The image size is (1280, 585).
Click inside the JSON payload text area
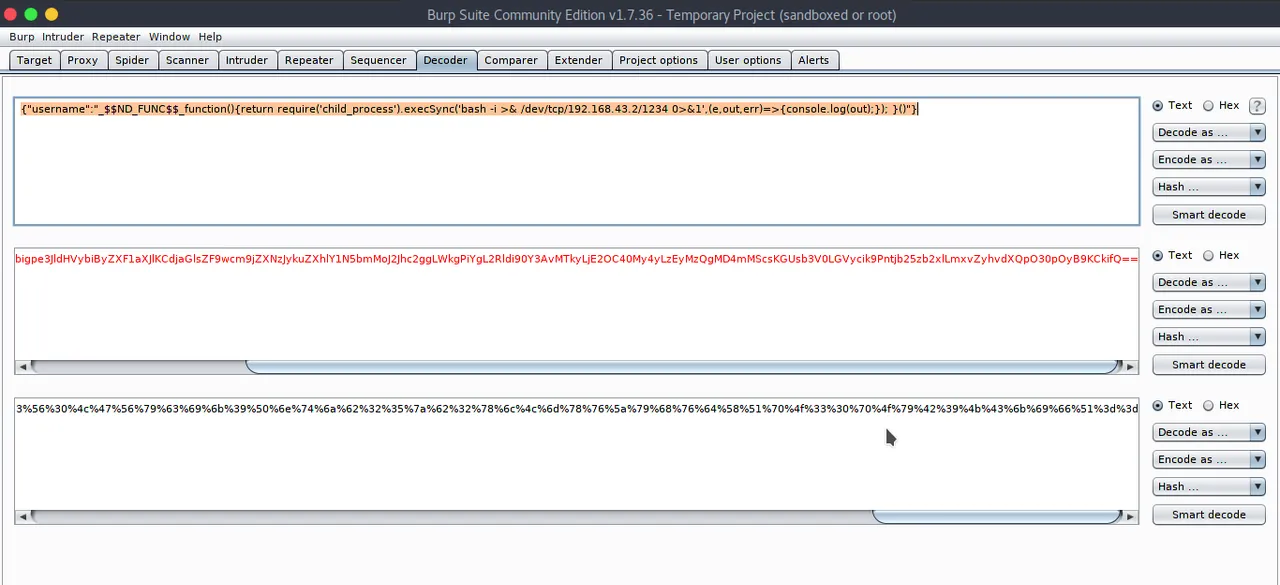(576, 161)
